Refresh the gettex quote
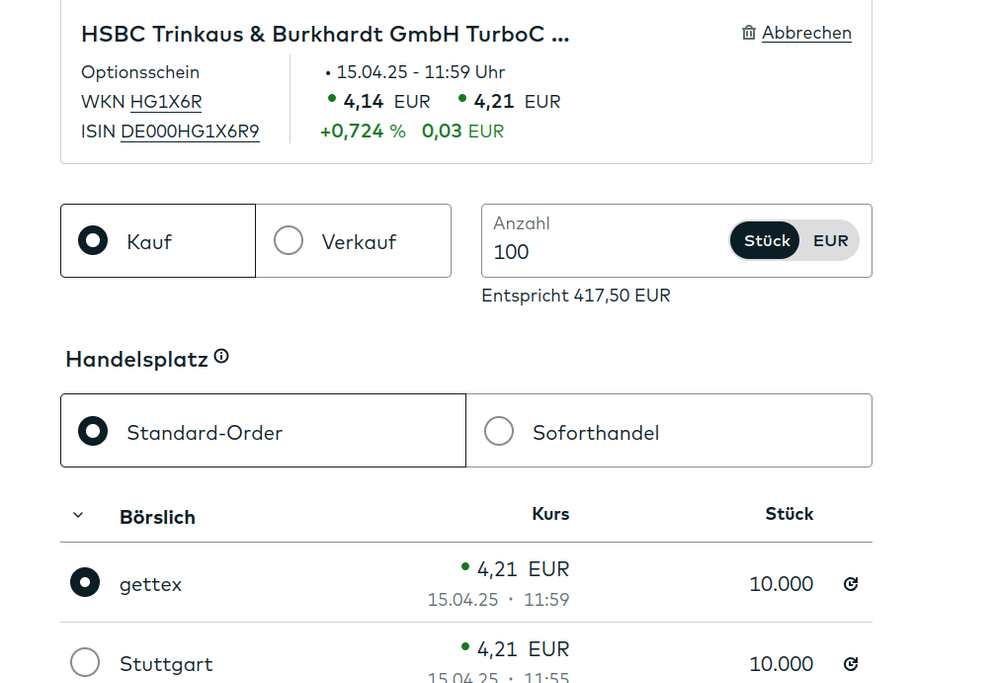 851,584
